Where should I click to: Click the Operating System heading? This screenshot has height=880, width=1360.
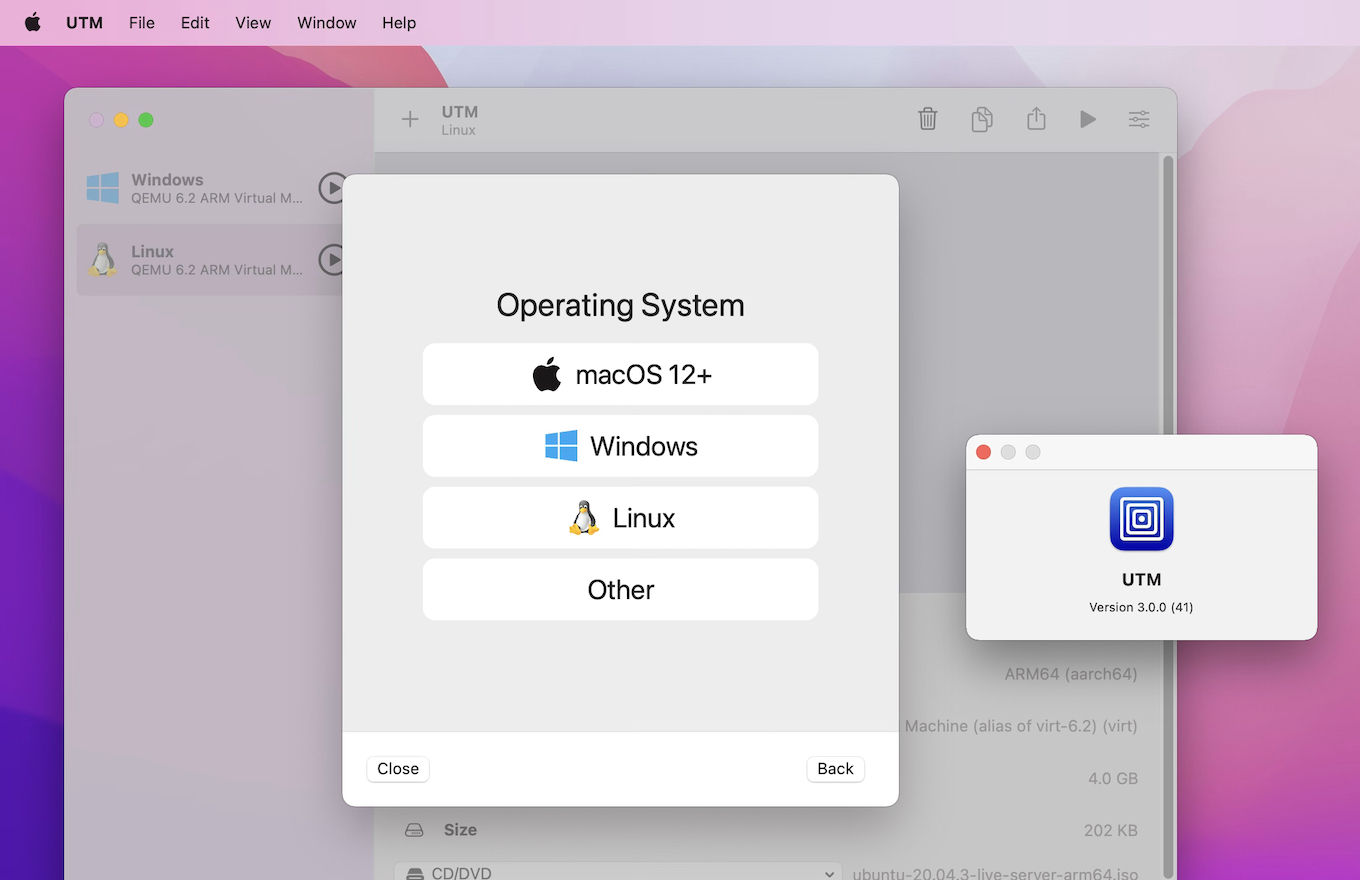[x=620, y=305]
